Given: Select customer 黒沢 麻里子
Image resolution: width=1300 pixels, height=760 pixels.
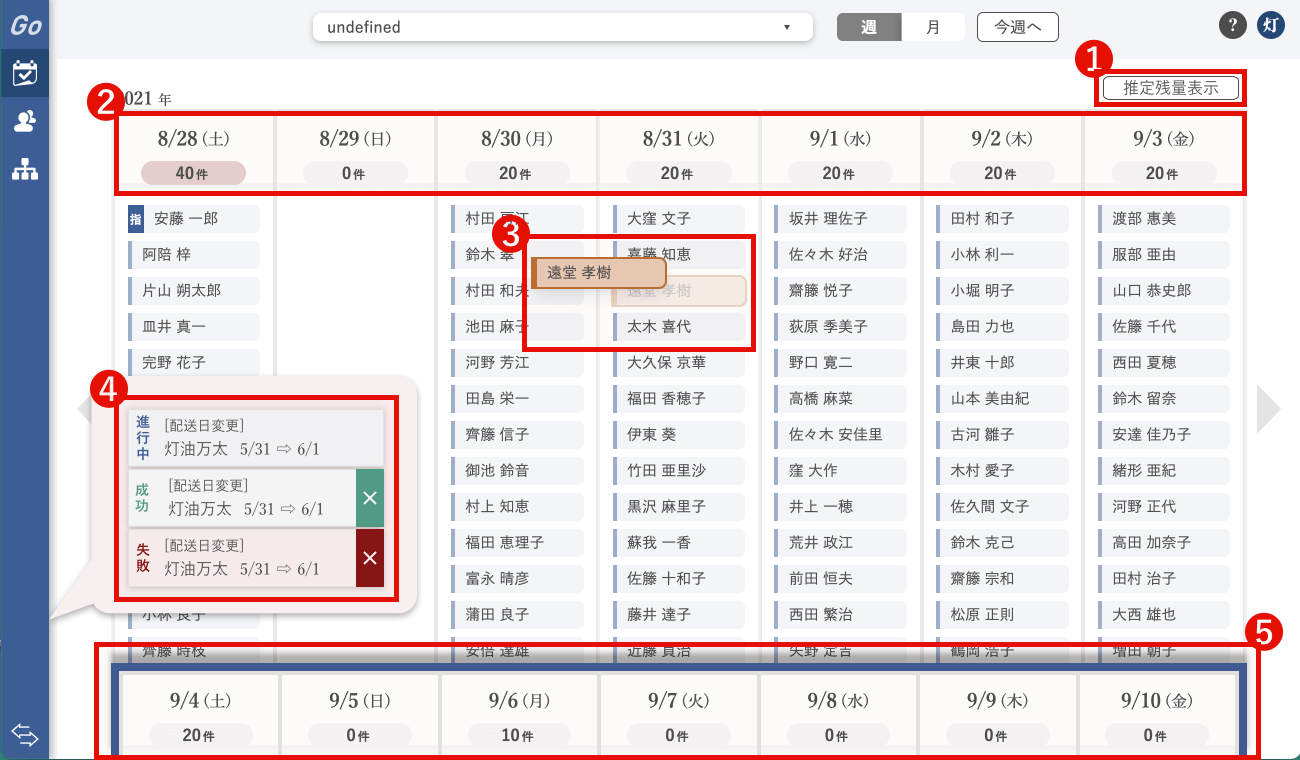Looking at the screenshot, I should 679,507.
